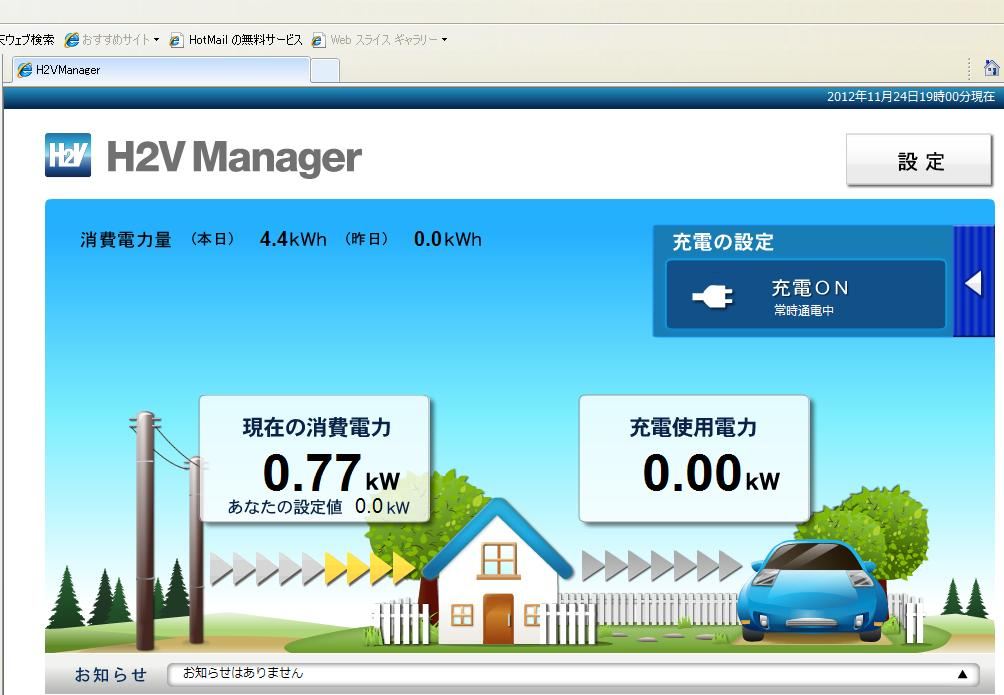Click the お知らせはありません notice field

[572, 674]
